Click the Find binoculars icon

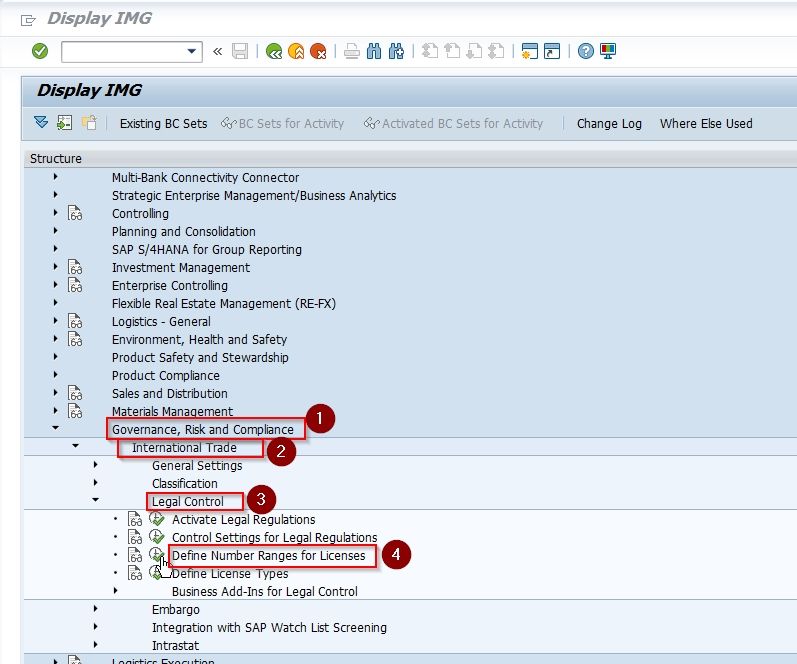point(374,51)
